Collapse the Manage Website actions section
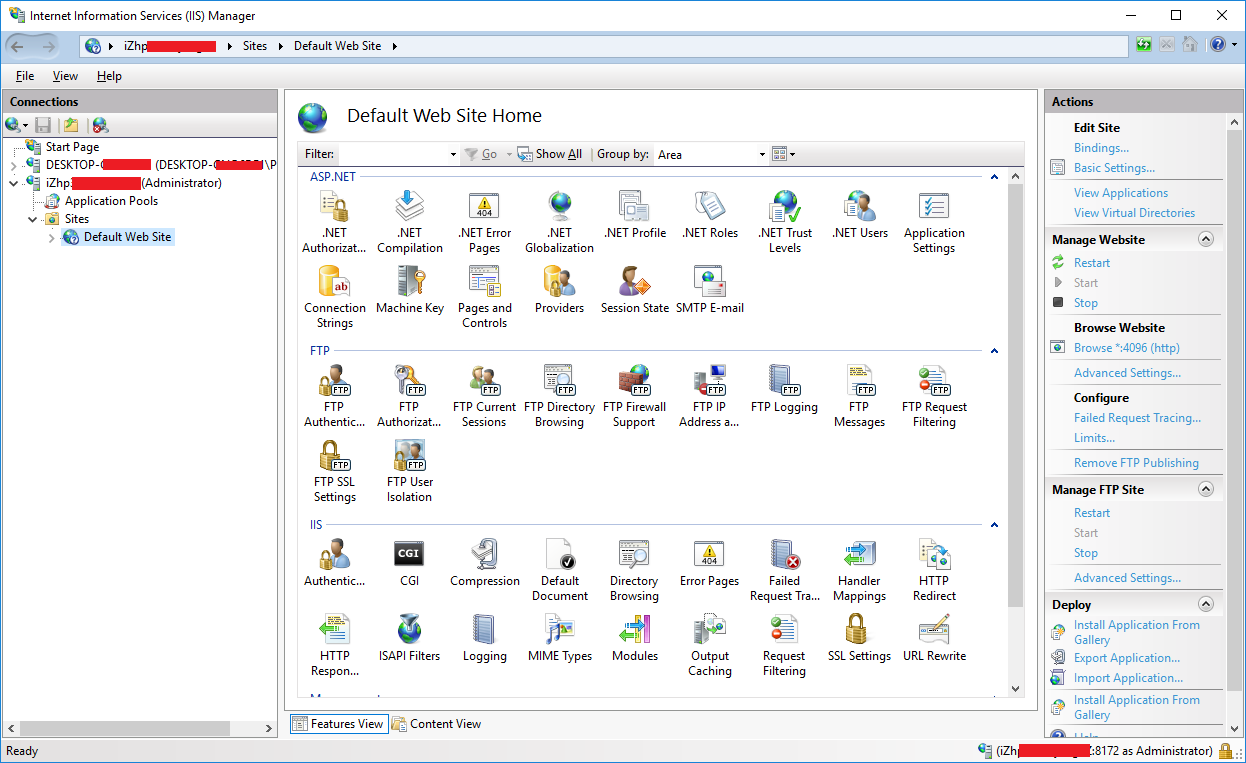This screenshot has width=1246, height=763. [x=1205, y=240]
